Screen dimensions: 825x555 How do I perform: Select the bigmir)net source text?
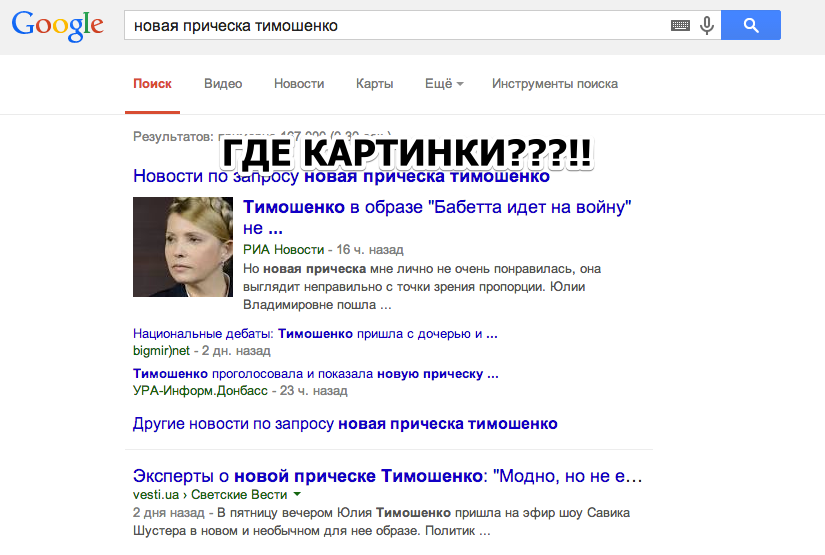(161, 350)
